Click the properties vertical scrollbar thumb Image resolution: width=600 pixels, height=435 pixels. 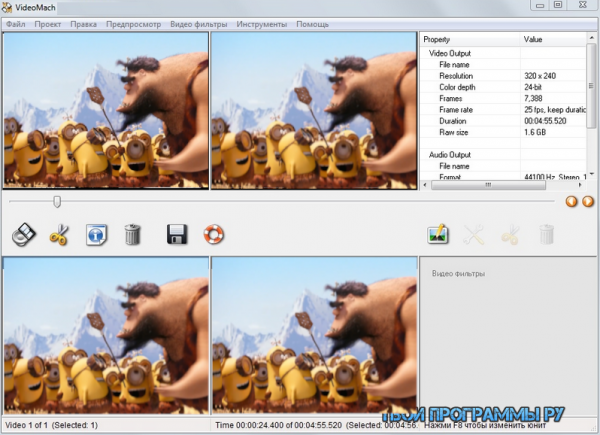coord(592,86)
